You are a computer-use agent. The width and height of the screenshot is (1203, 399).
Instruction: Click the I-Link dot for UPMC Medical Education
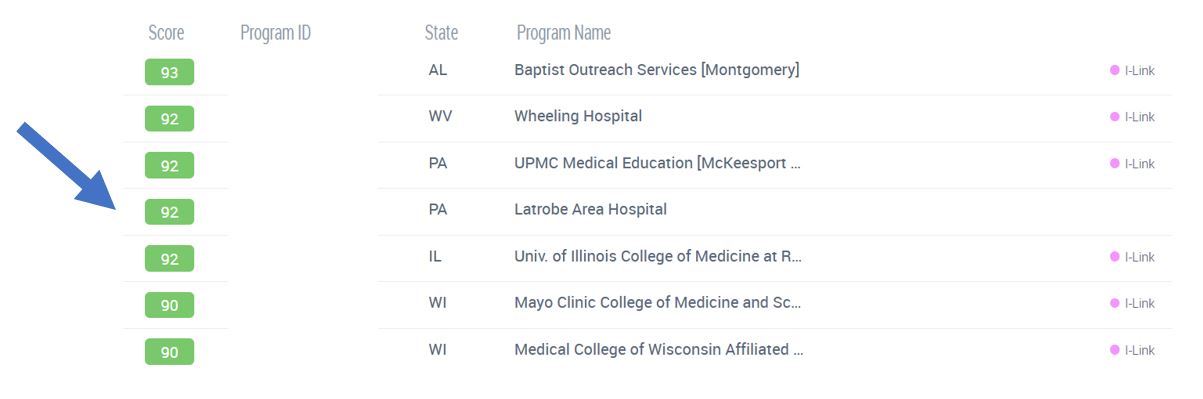(1114, 164)
